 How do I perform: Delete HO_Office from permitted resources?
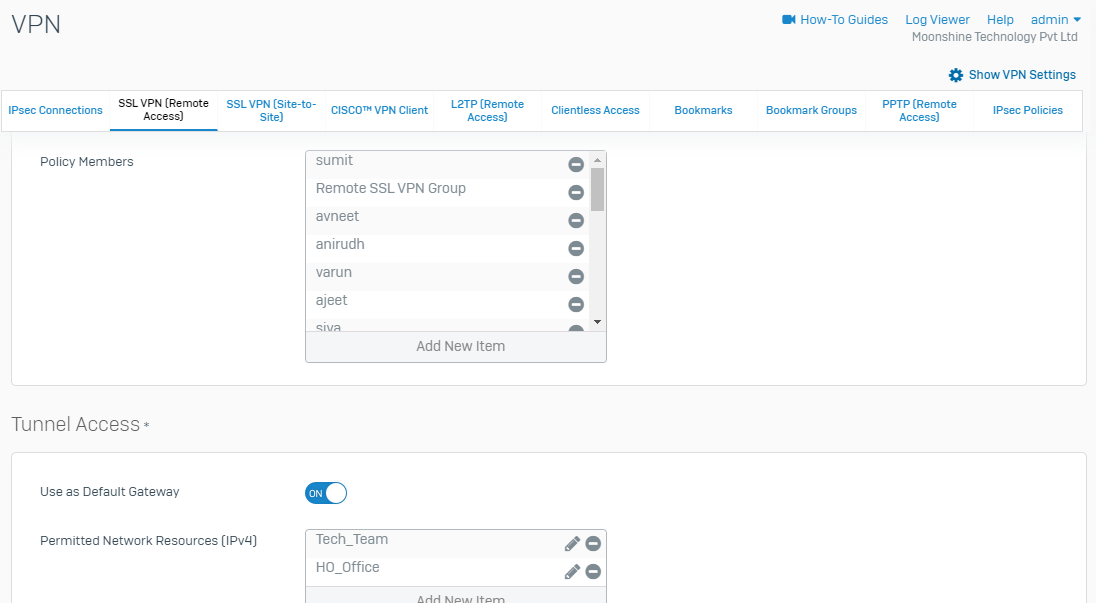point(593,572)
